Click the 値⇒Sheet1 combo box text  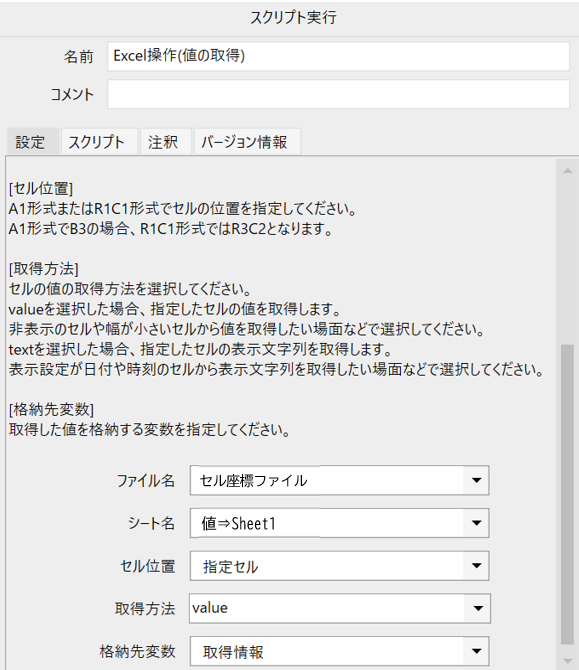coord(238,523)
